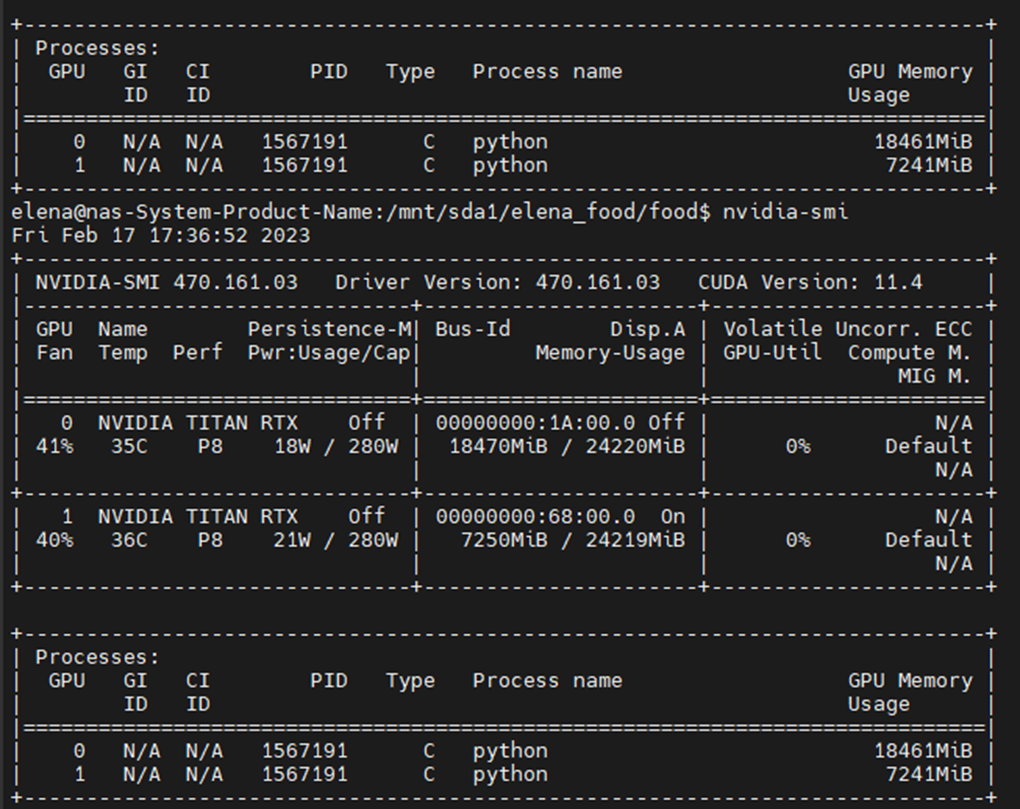Click PID 1567191 for GPU 0 in bottom table
This screenshot has height=809, width=1020.
(x=304, y=750)
